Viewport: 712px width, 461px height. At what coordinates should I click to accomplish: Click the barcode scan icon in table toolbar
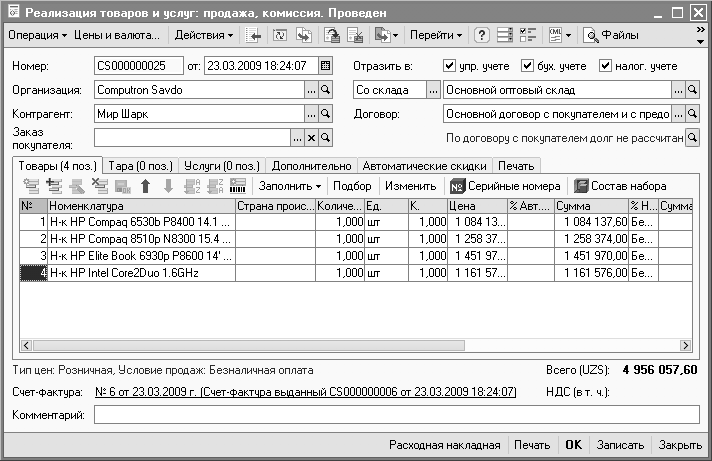pyautogui.click(x=238, y=186)
